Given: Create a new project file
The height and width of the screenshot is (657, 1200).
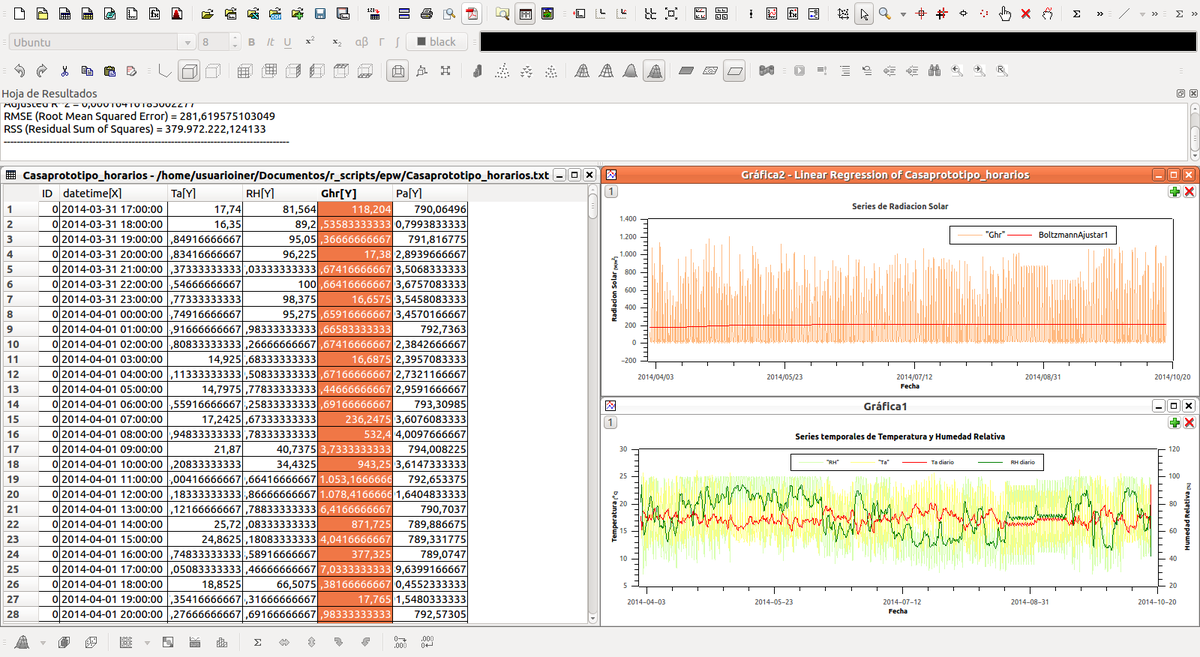Looking at the screenshot, I should coord(17,15).
